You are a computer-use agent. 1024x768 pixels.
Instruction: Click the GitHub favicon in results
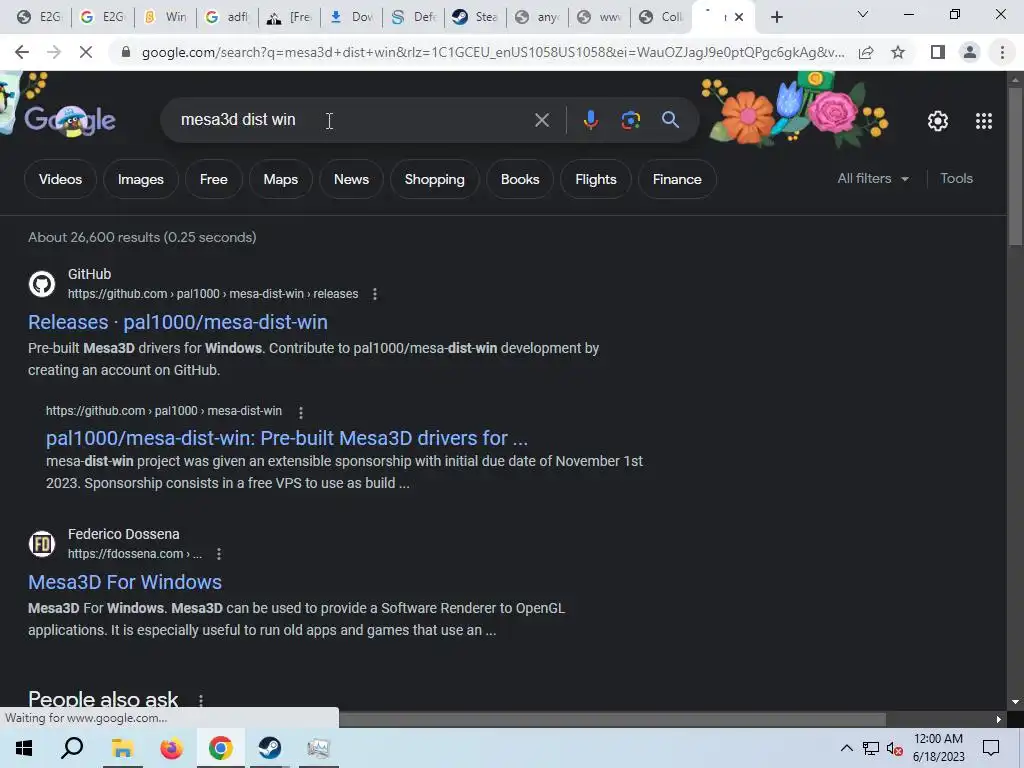pos(42,284)
